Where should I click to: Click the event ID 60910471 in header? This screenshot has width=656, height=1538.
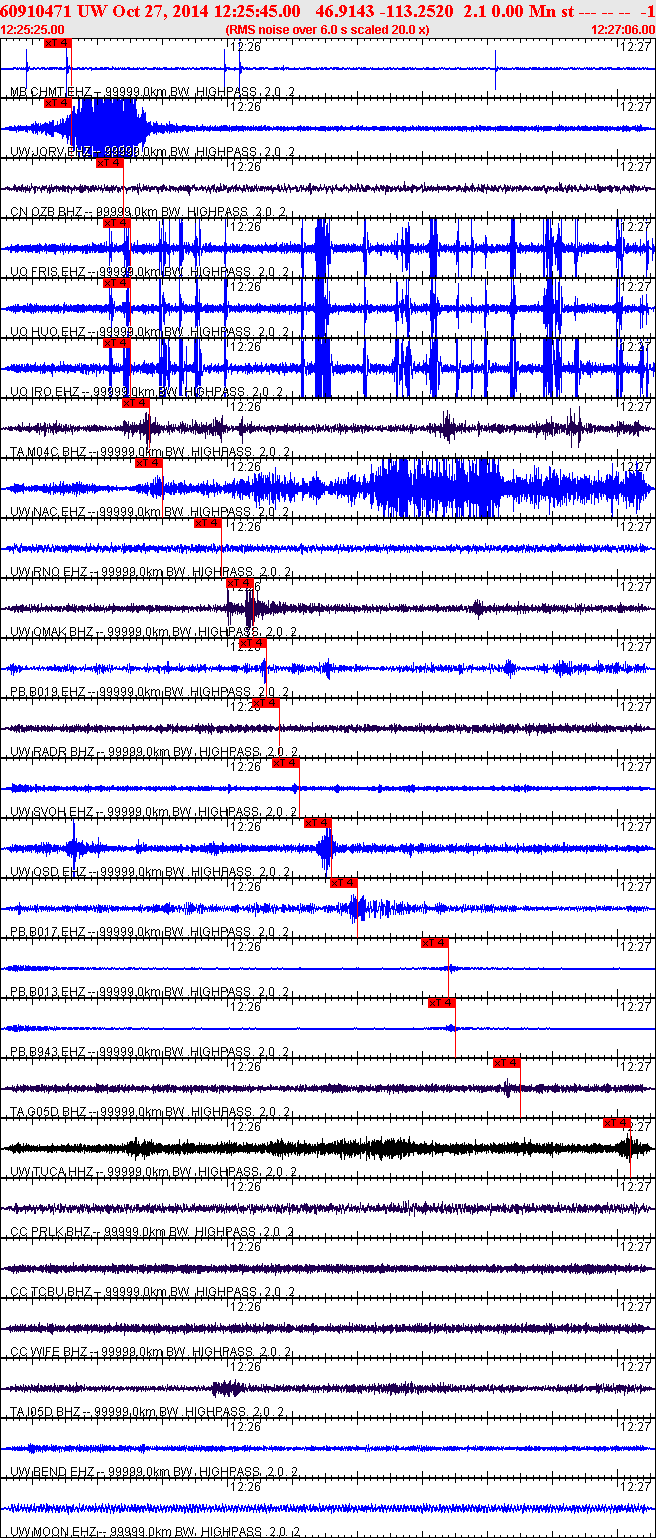coord(37,11)
